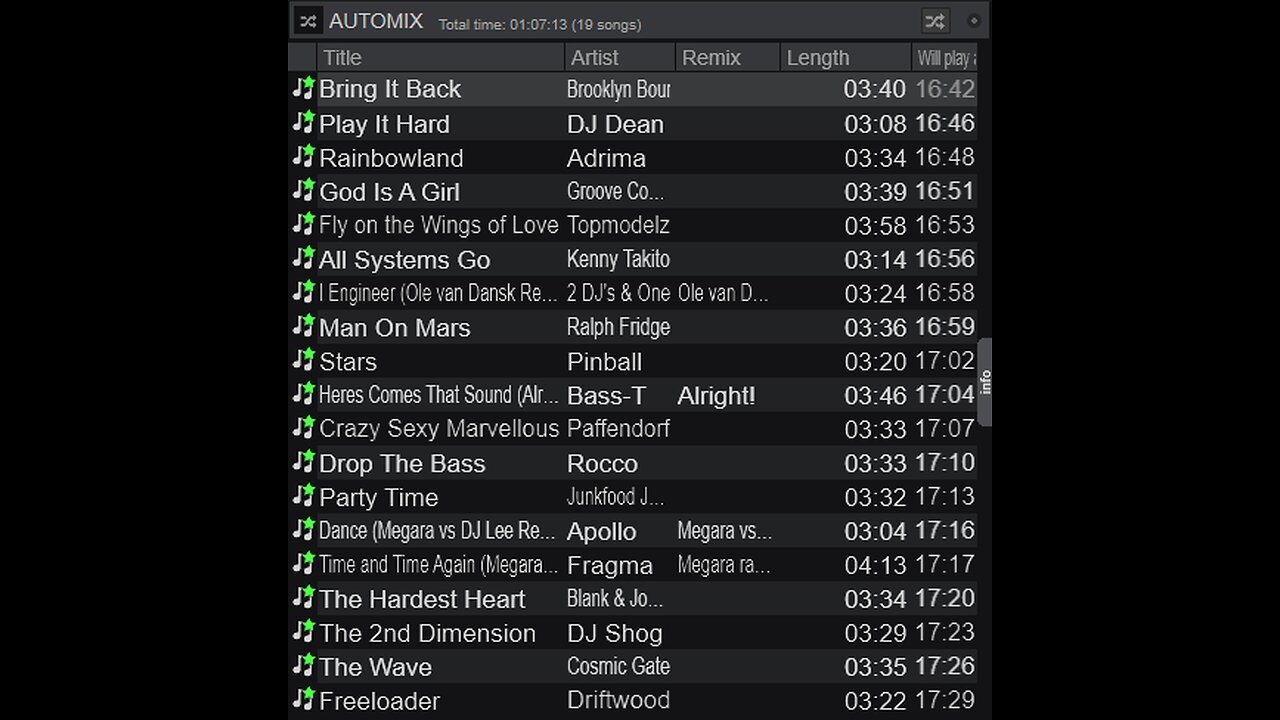Click the music note icon for Freeloader
1280x720 pixels.
point(303,700)
